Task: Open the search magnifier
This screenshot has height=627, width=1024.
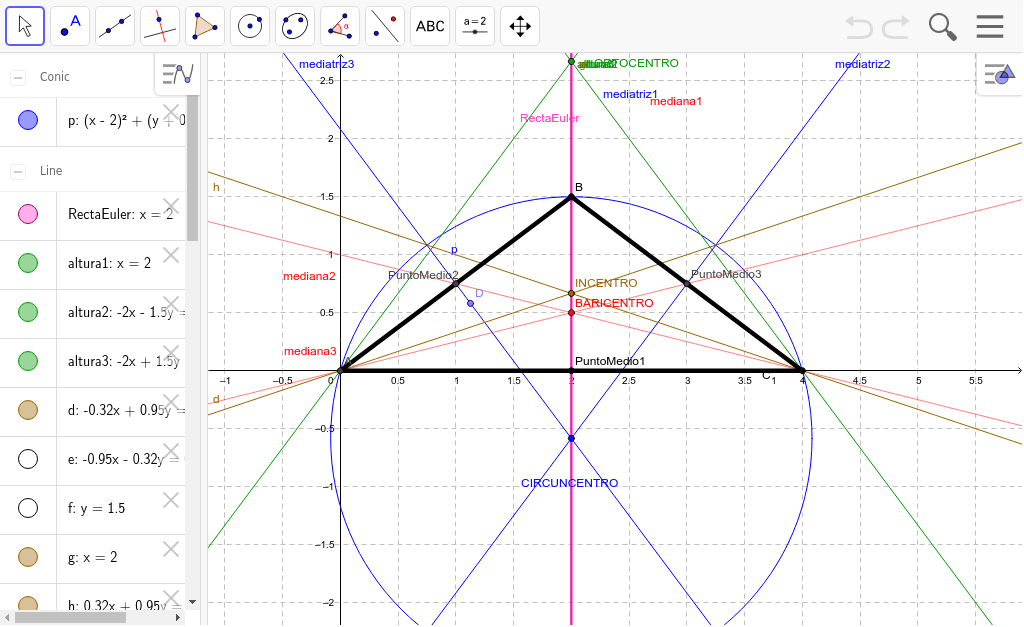Action: pyautogui.click(x=942, y=27)
